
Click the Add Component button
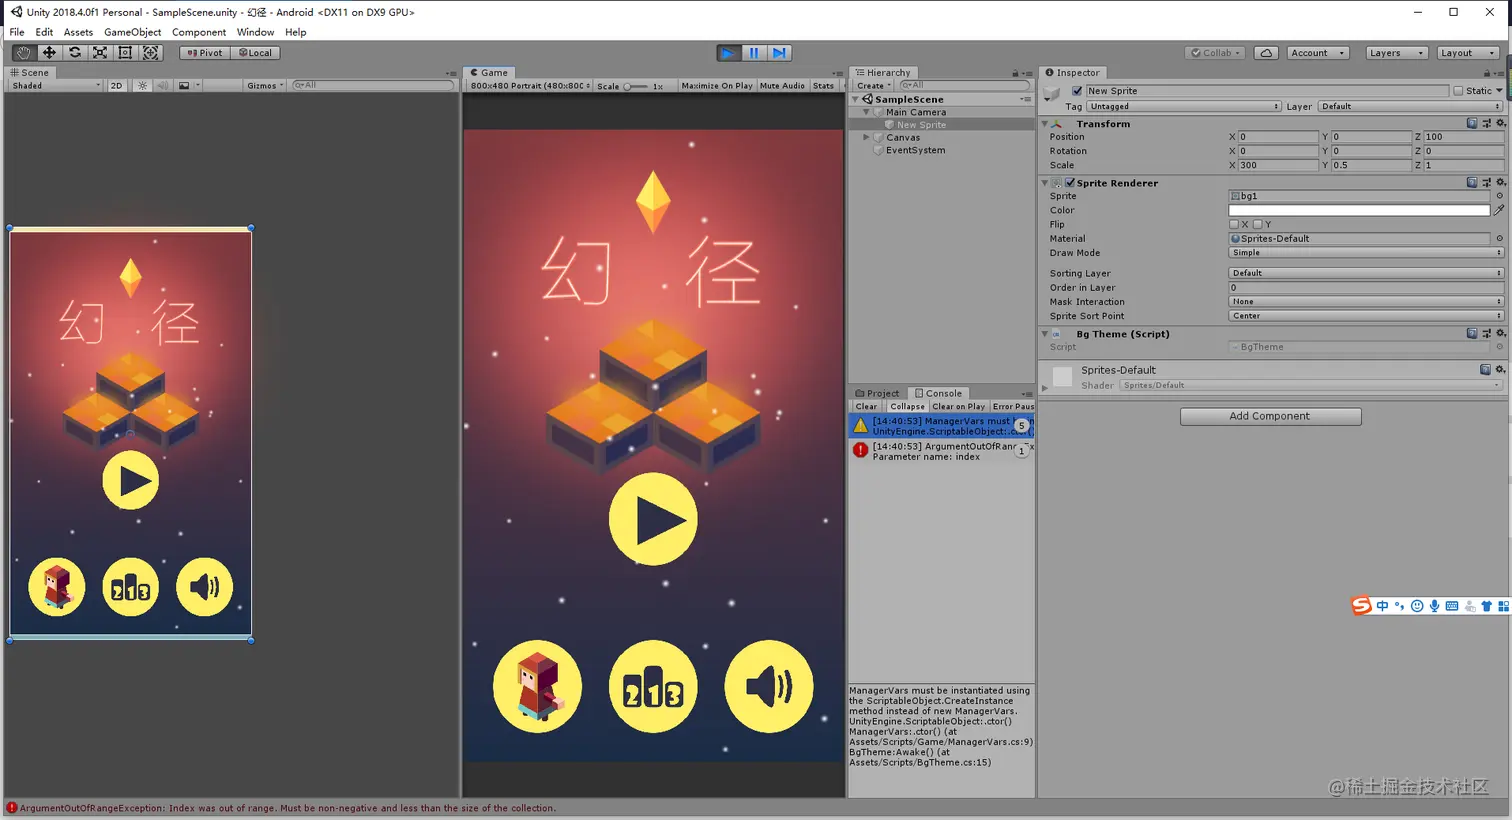coord(1270,416)
